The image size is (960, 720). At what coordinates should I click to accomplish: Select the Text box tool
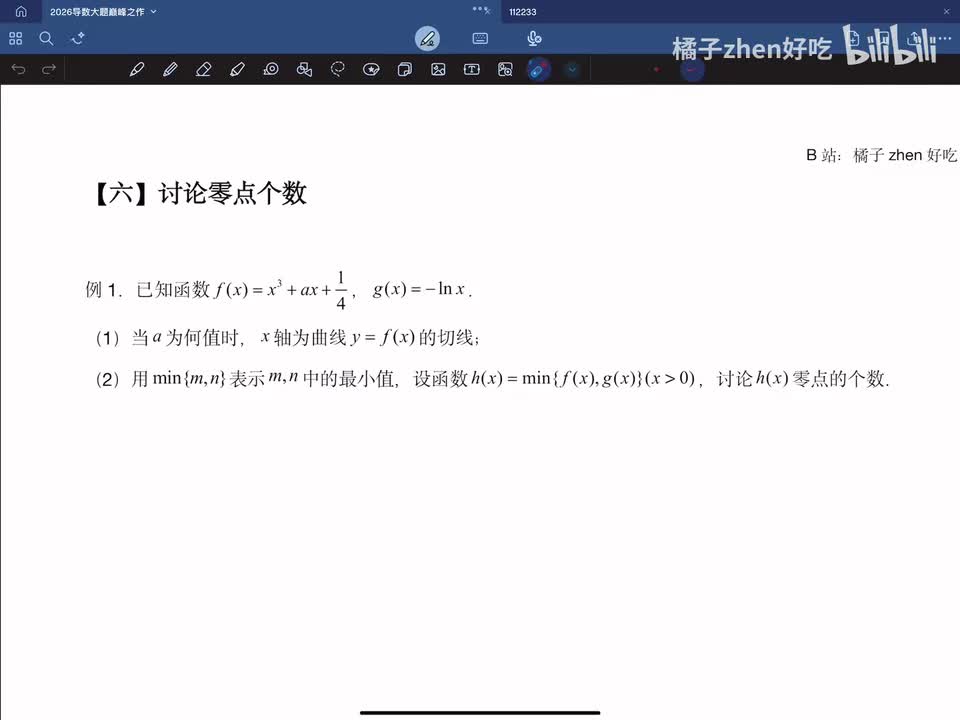click(x=471, y=69)
